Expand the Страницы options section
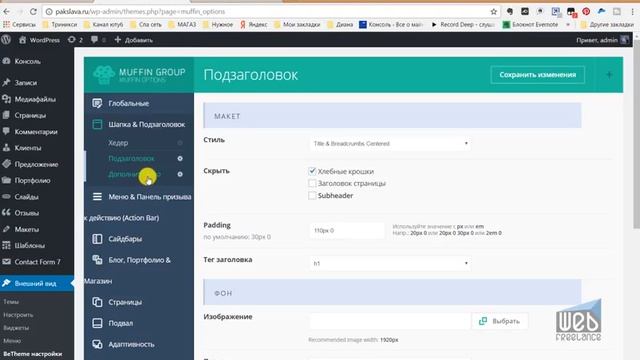 pos(139,302)
